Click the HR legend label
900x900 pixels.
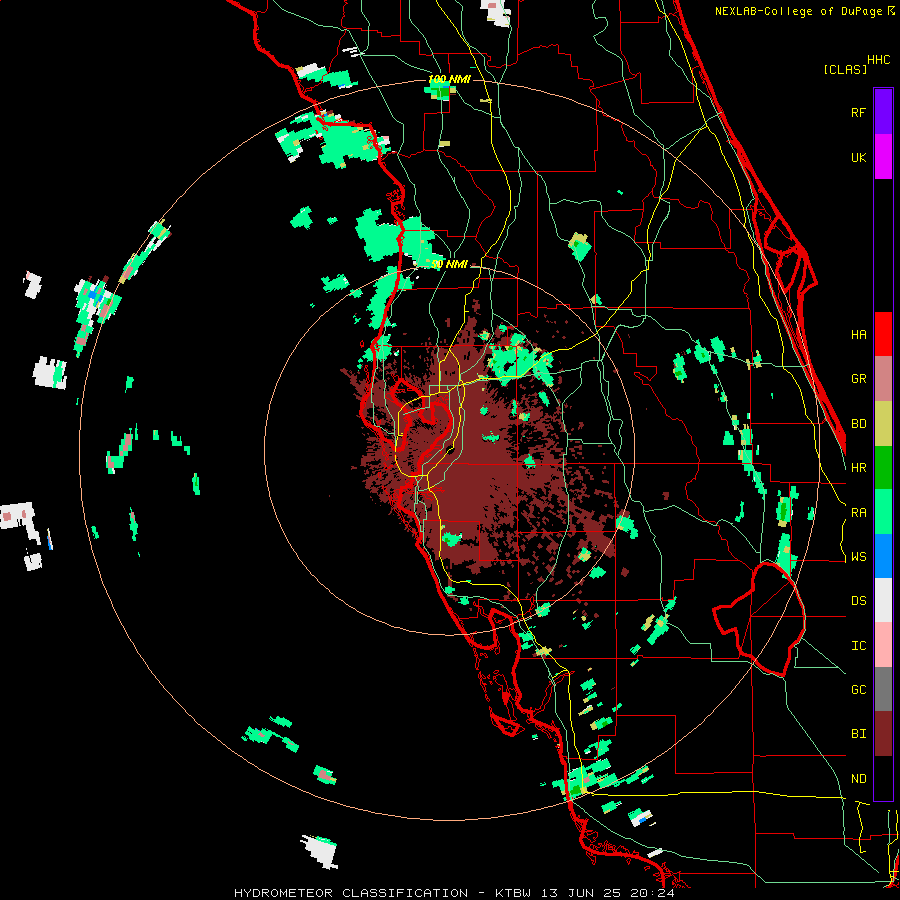tap(858, 468)
